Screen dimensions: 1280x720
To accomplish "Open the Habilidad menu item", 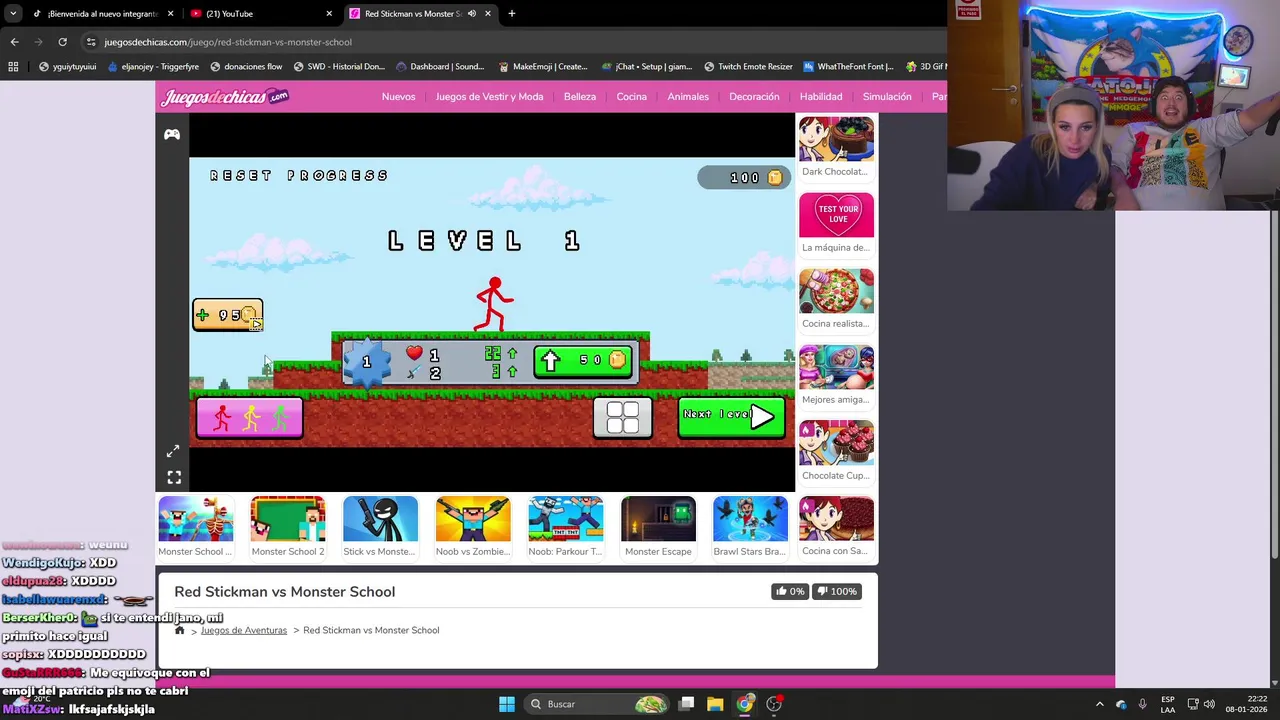I will [x=821, y=97].
